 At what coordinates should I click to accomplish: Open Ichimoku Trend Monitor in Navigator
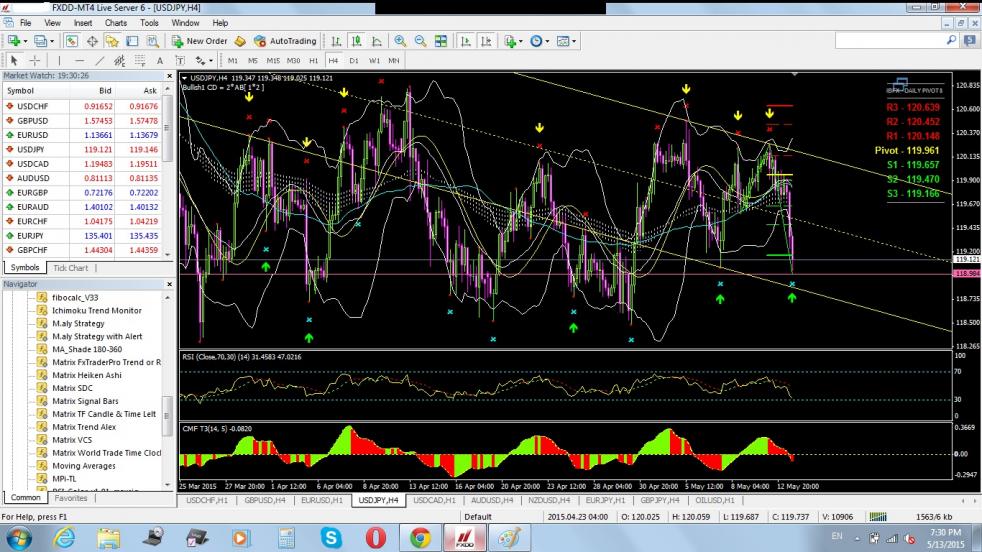pyautogui.click(x=96, y=310)
